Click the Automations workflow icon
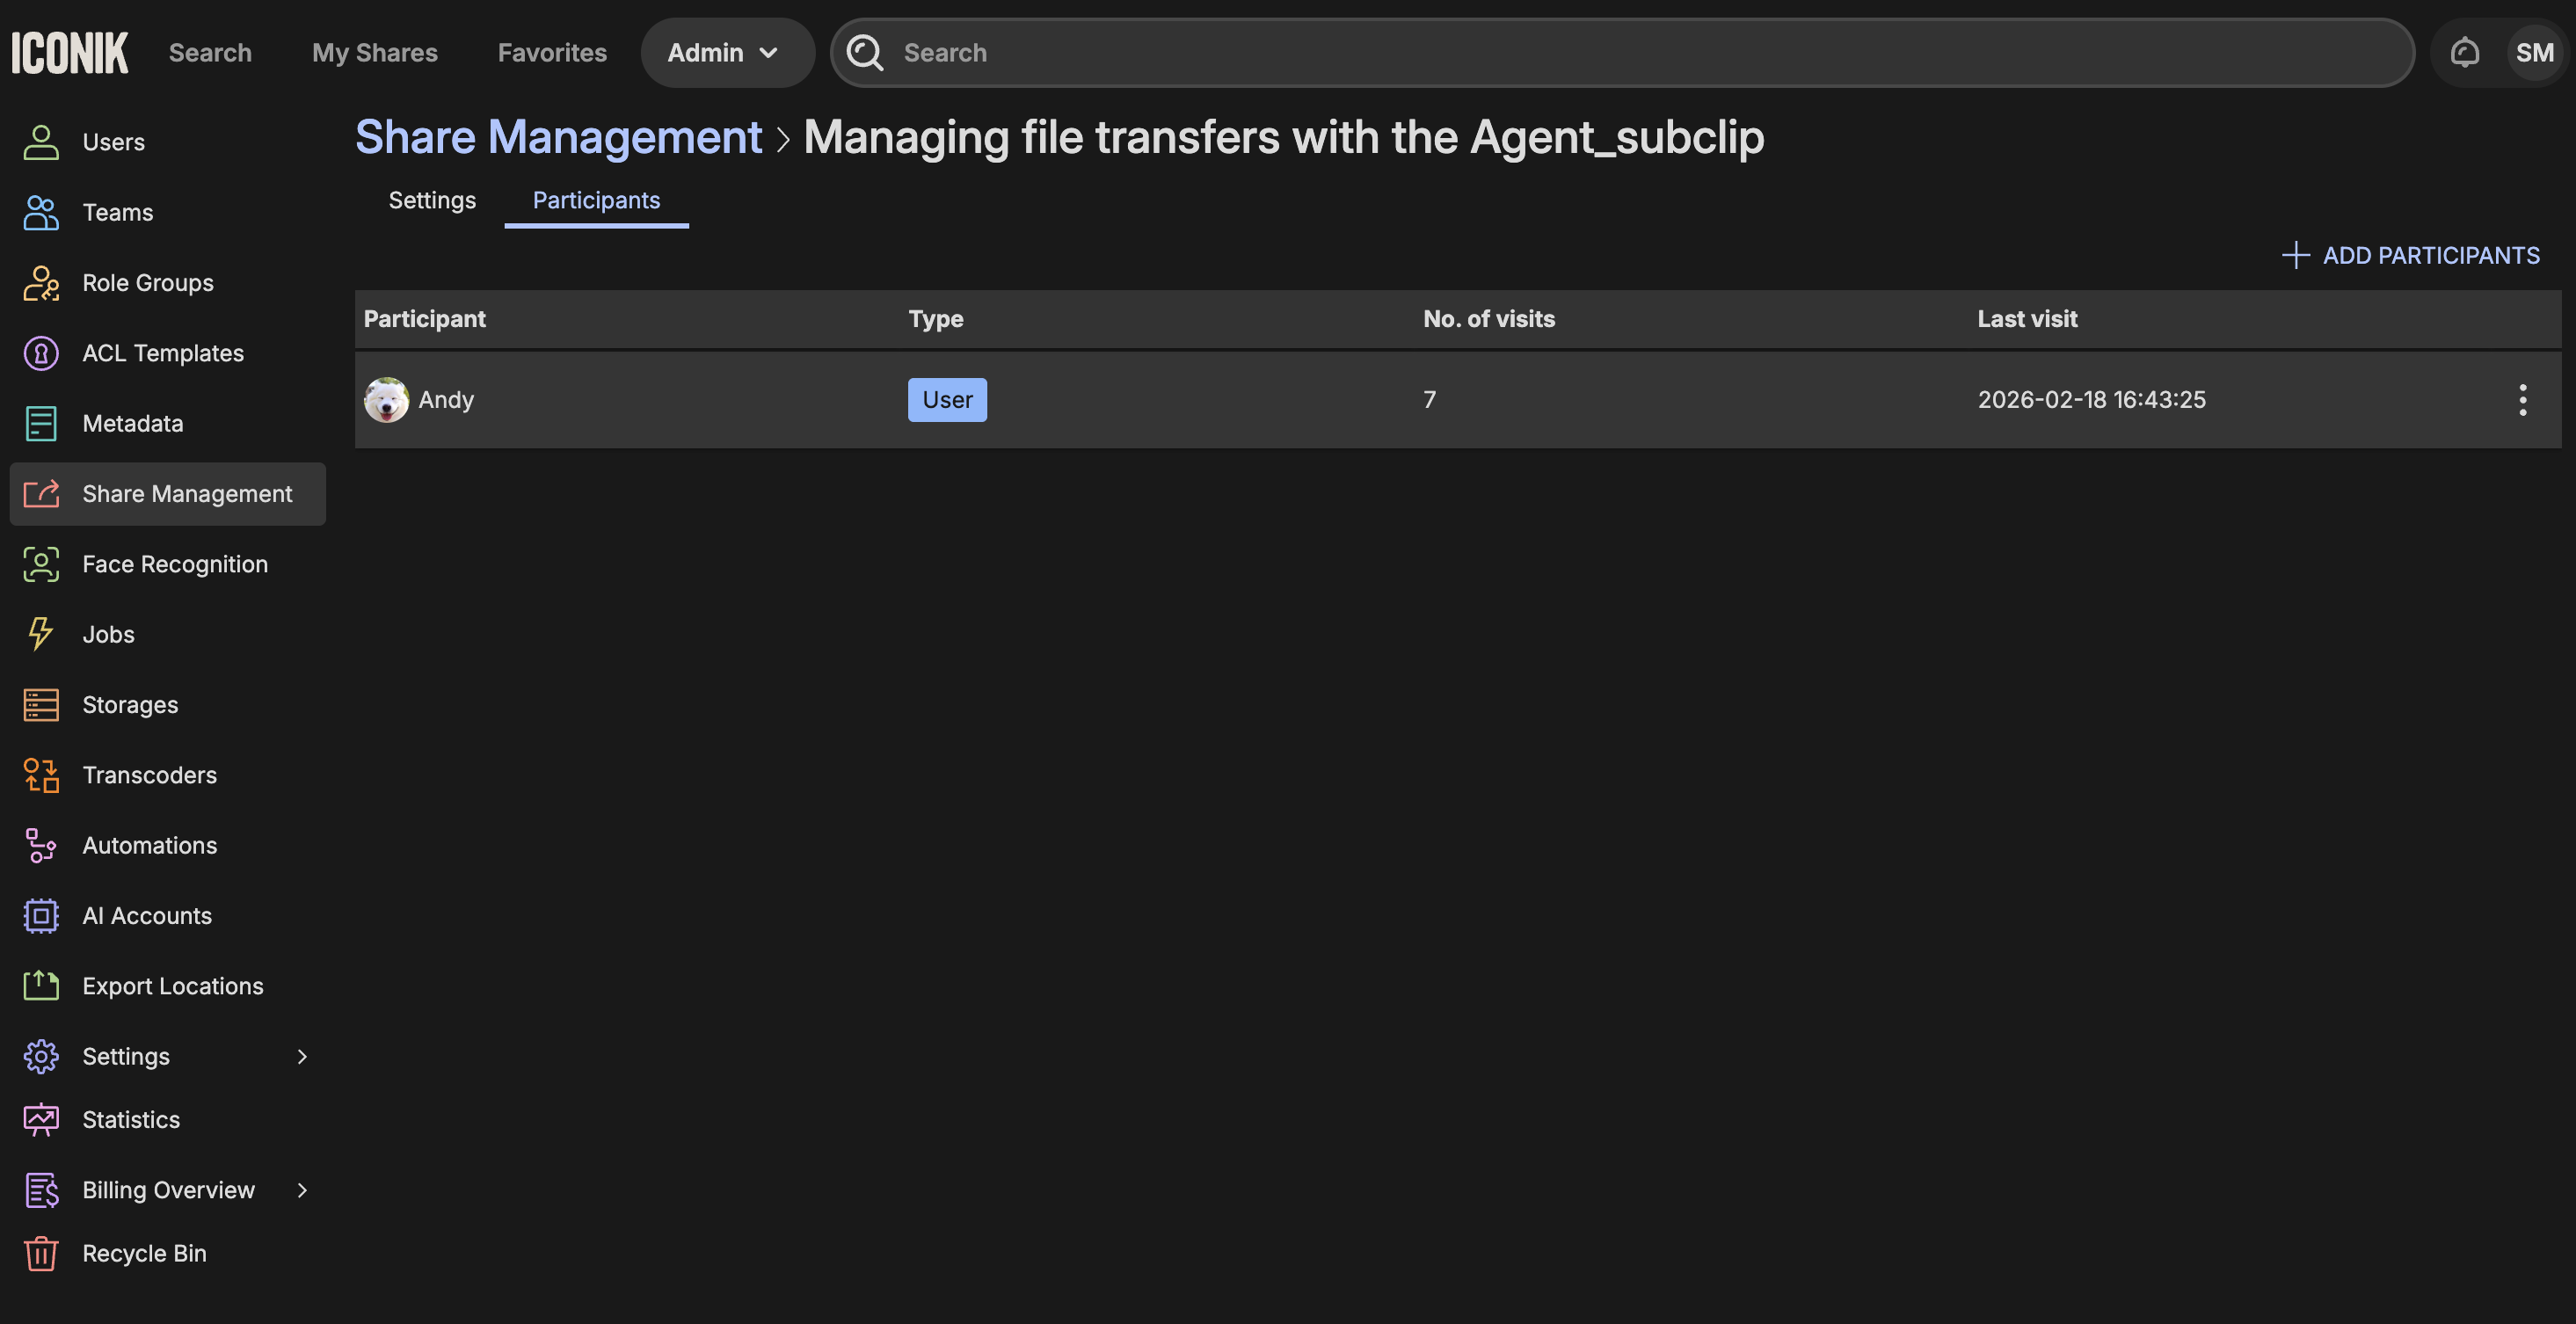Screen dimensions: 2576x1324 point(41,845)
